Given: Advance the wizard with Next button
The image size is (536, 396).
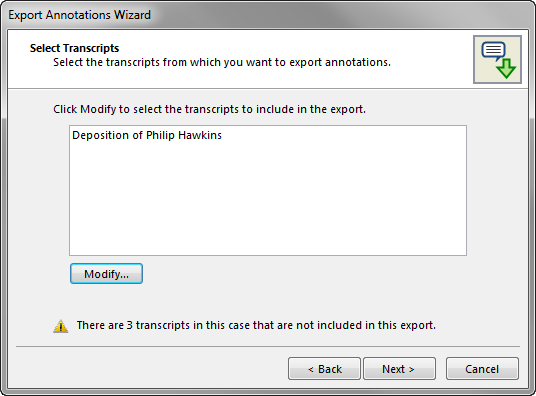Looking at the screenshot, I should click(399, 369).
